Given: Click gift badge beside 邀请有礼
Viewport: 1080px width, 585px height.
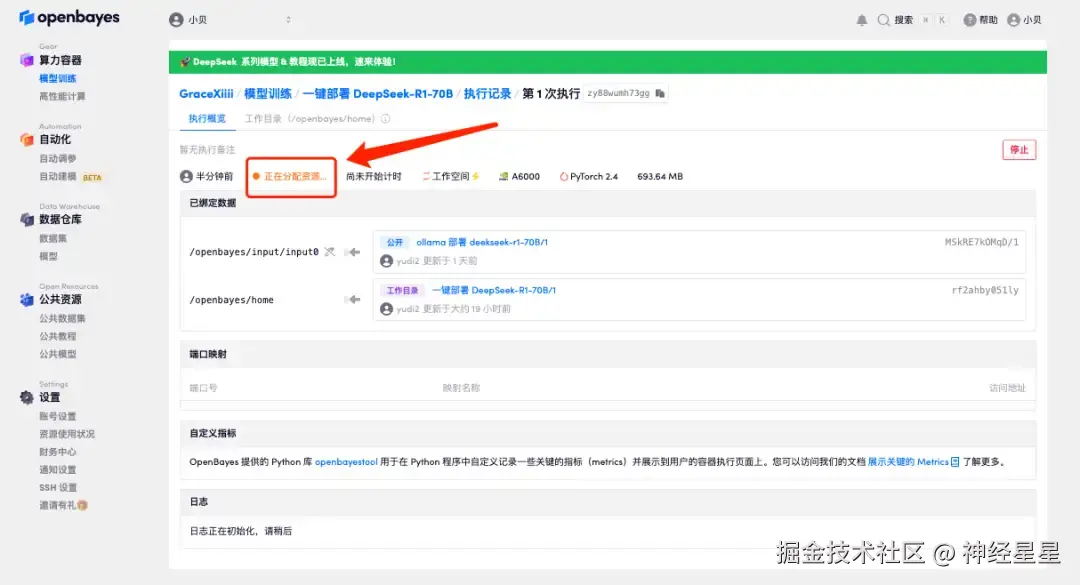Looking at the screenshot, I should click(83, 506).
